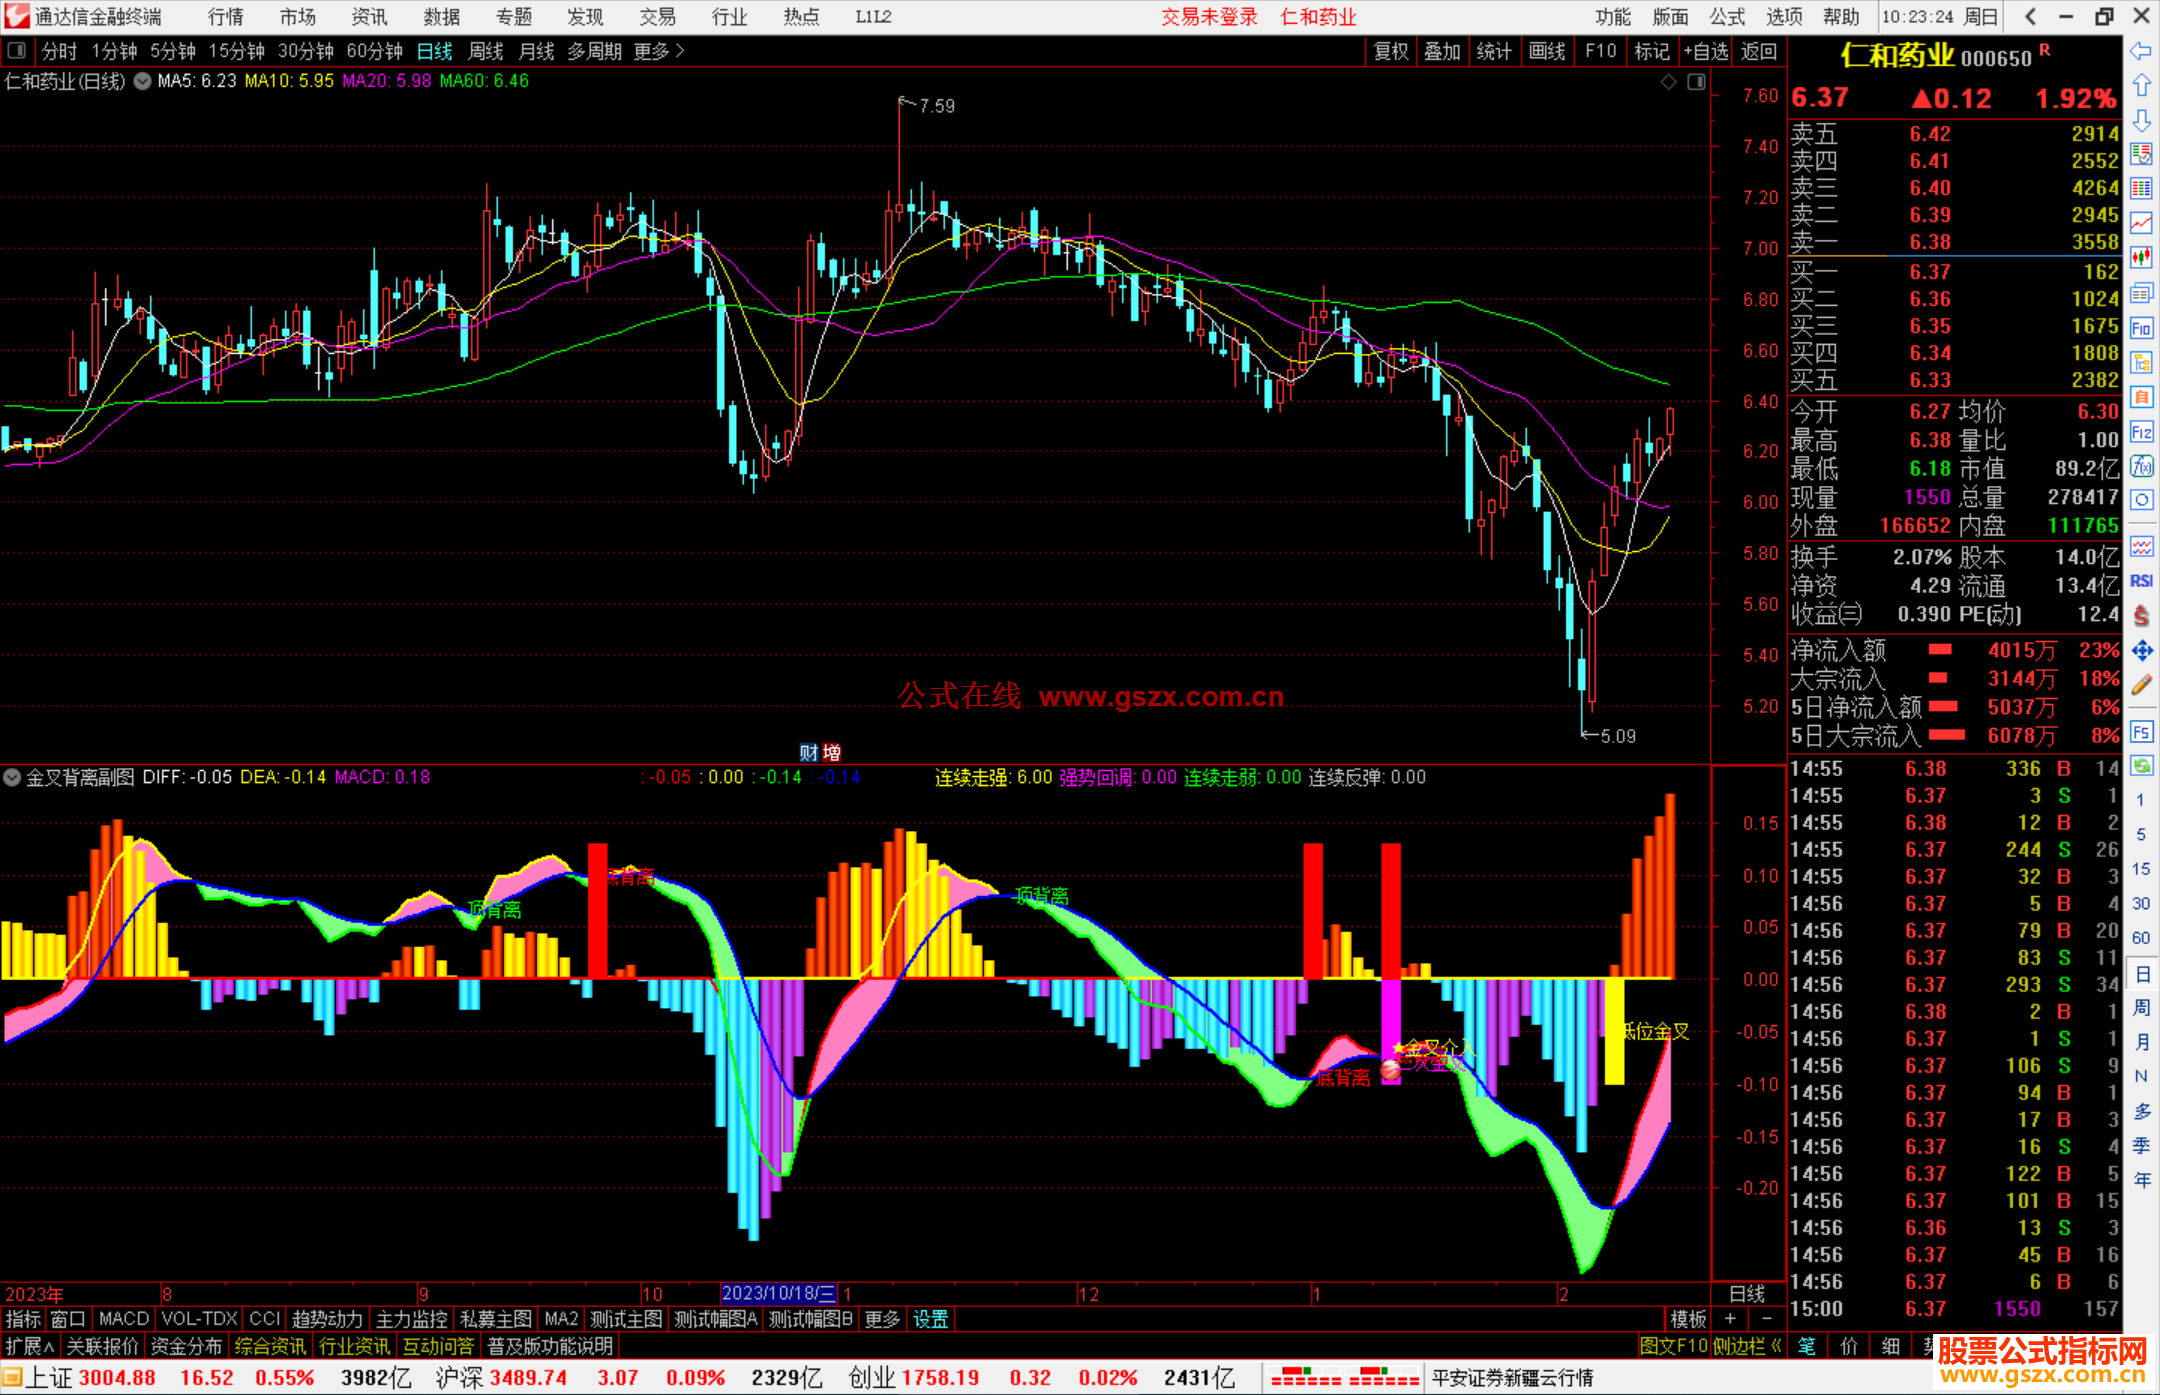2160x1395 pixels.
Task: Switch to the 周线 period tab
Action: 486,51
